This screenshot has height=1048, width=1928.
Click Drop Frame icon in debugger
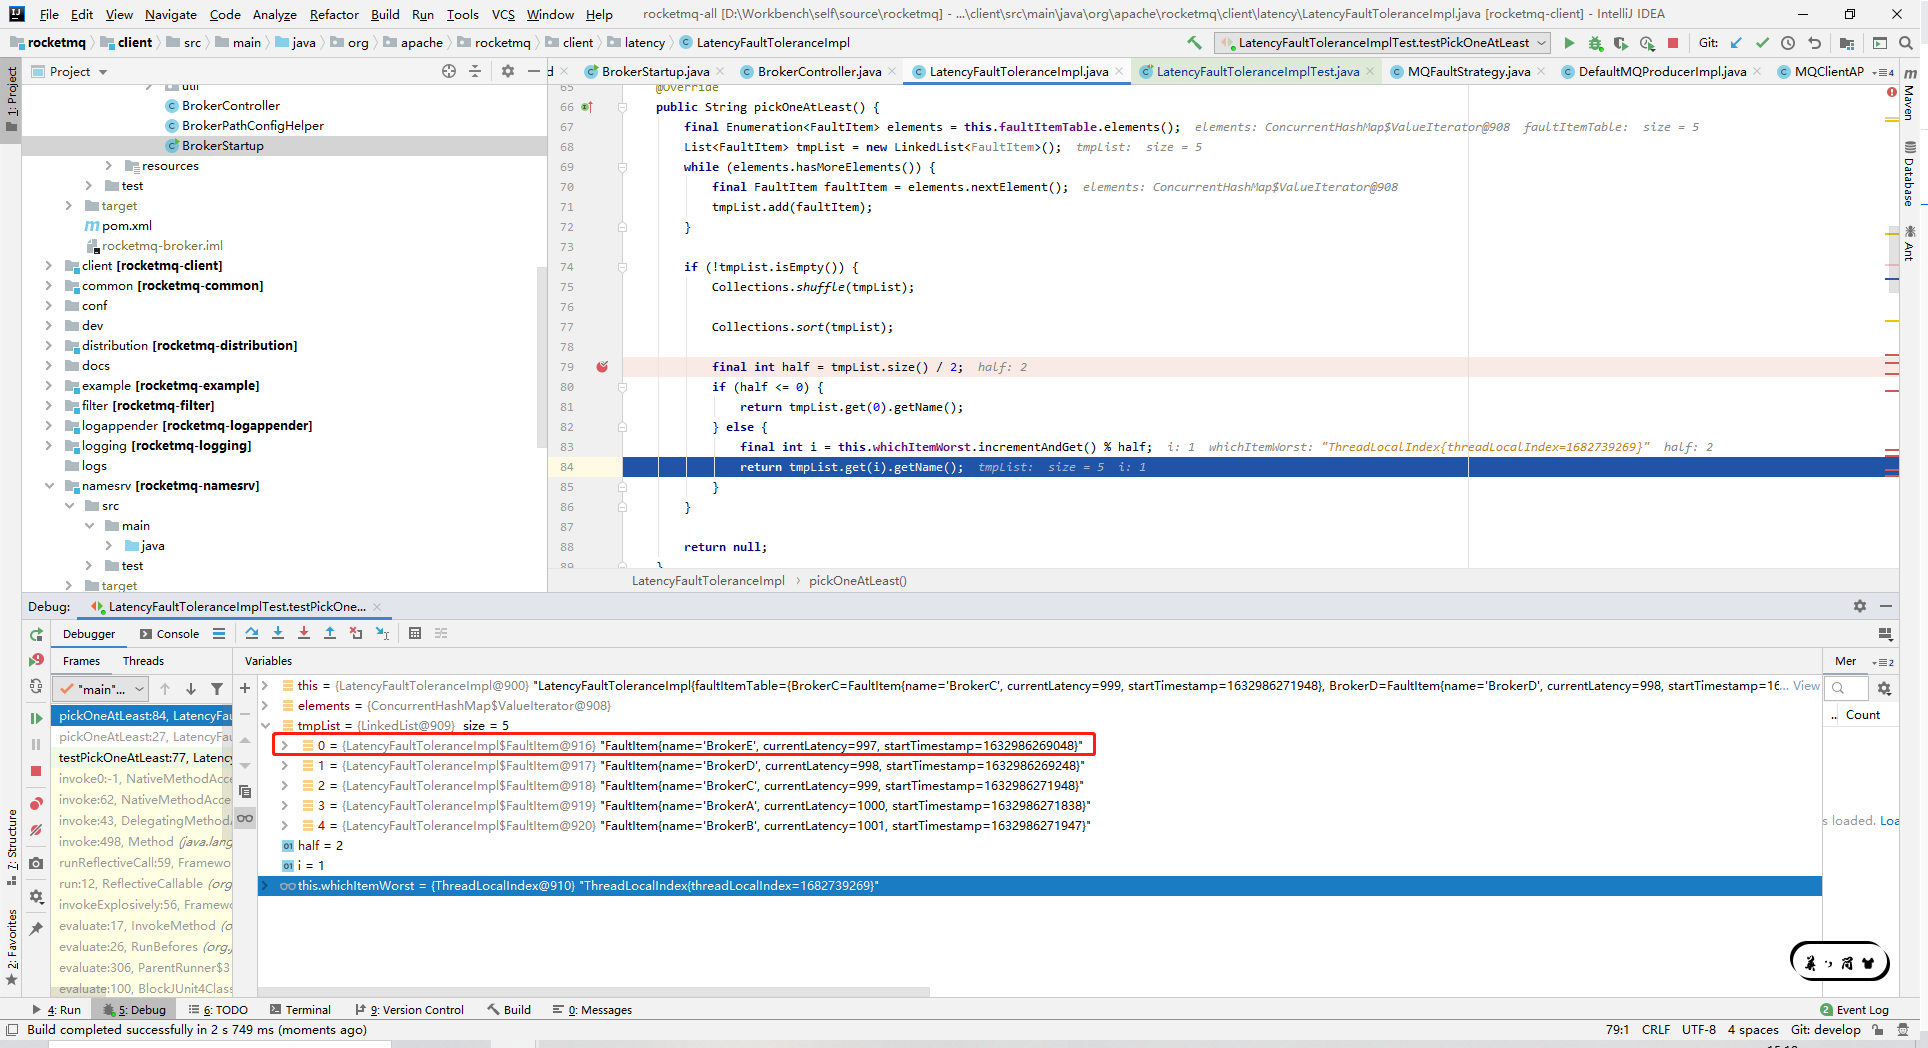coord(356,633)
